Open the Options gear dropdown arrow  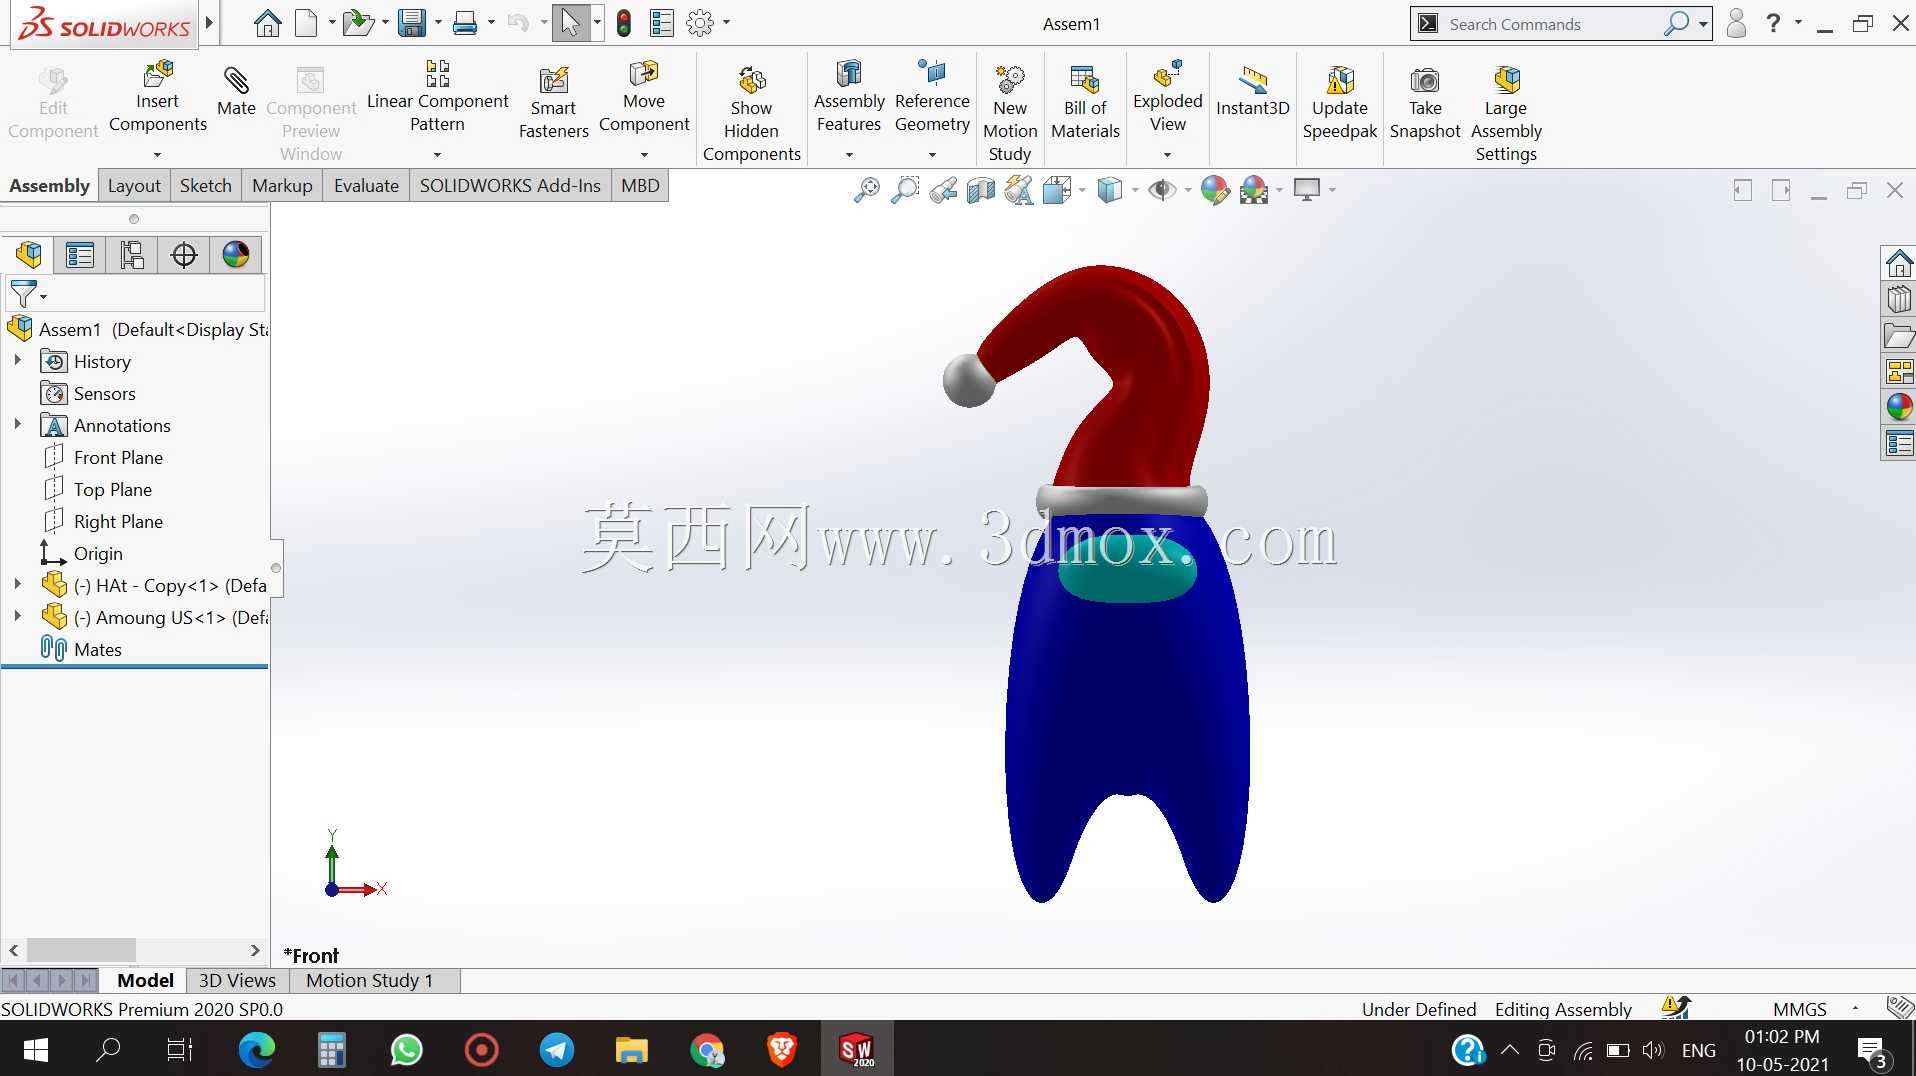click(x=726, y=22)
